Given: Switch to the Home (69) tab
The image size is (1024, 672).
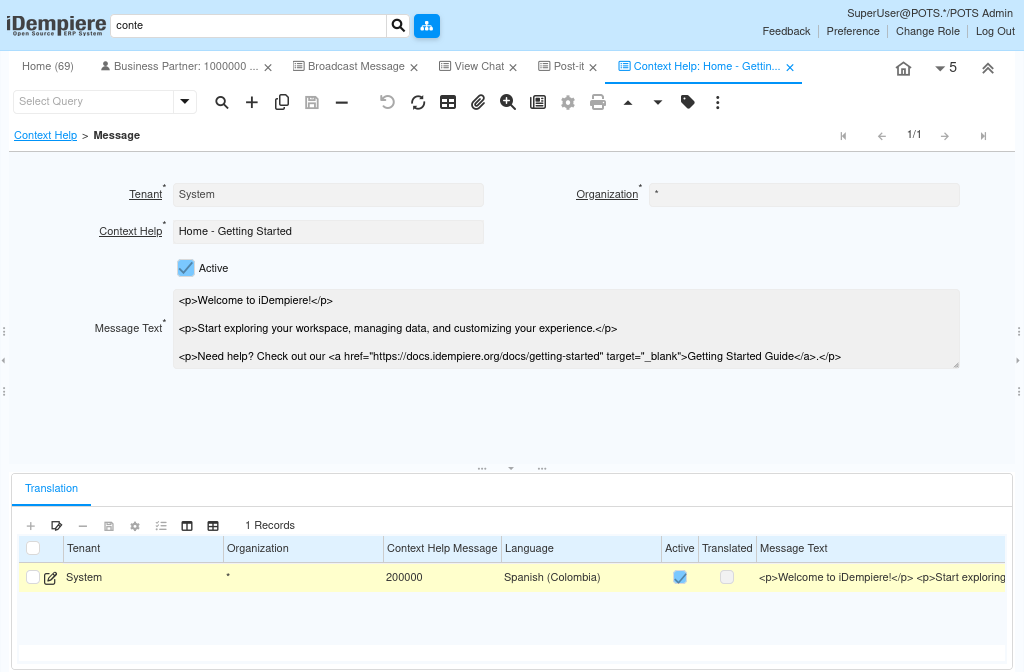Looking at the screenshot, I should click(48, 67).
